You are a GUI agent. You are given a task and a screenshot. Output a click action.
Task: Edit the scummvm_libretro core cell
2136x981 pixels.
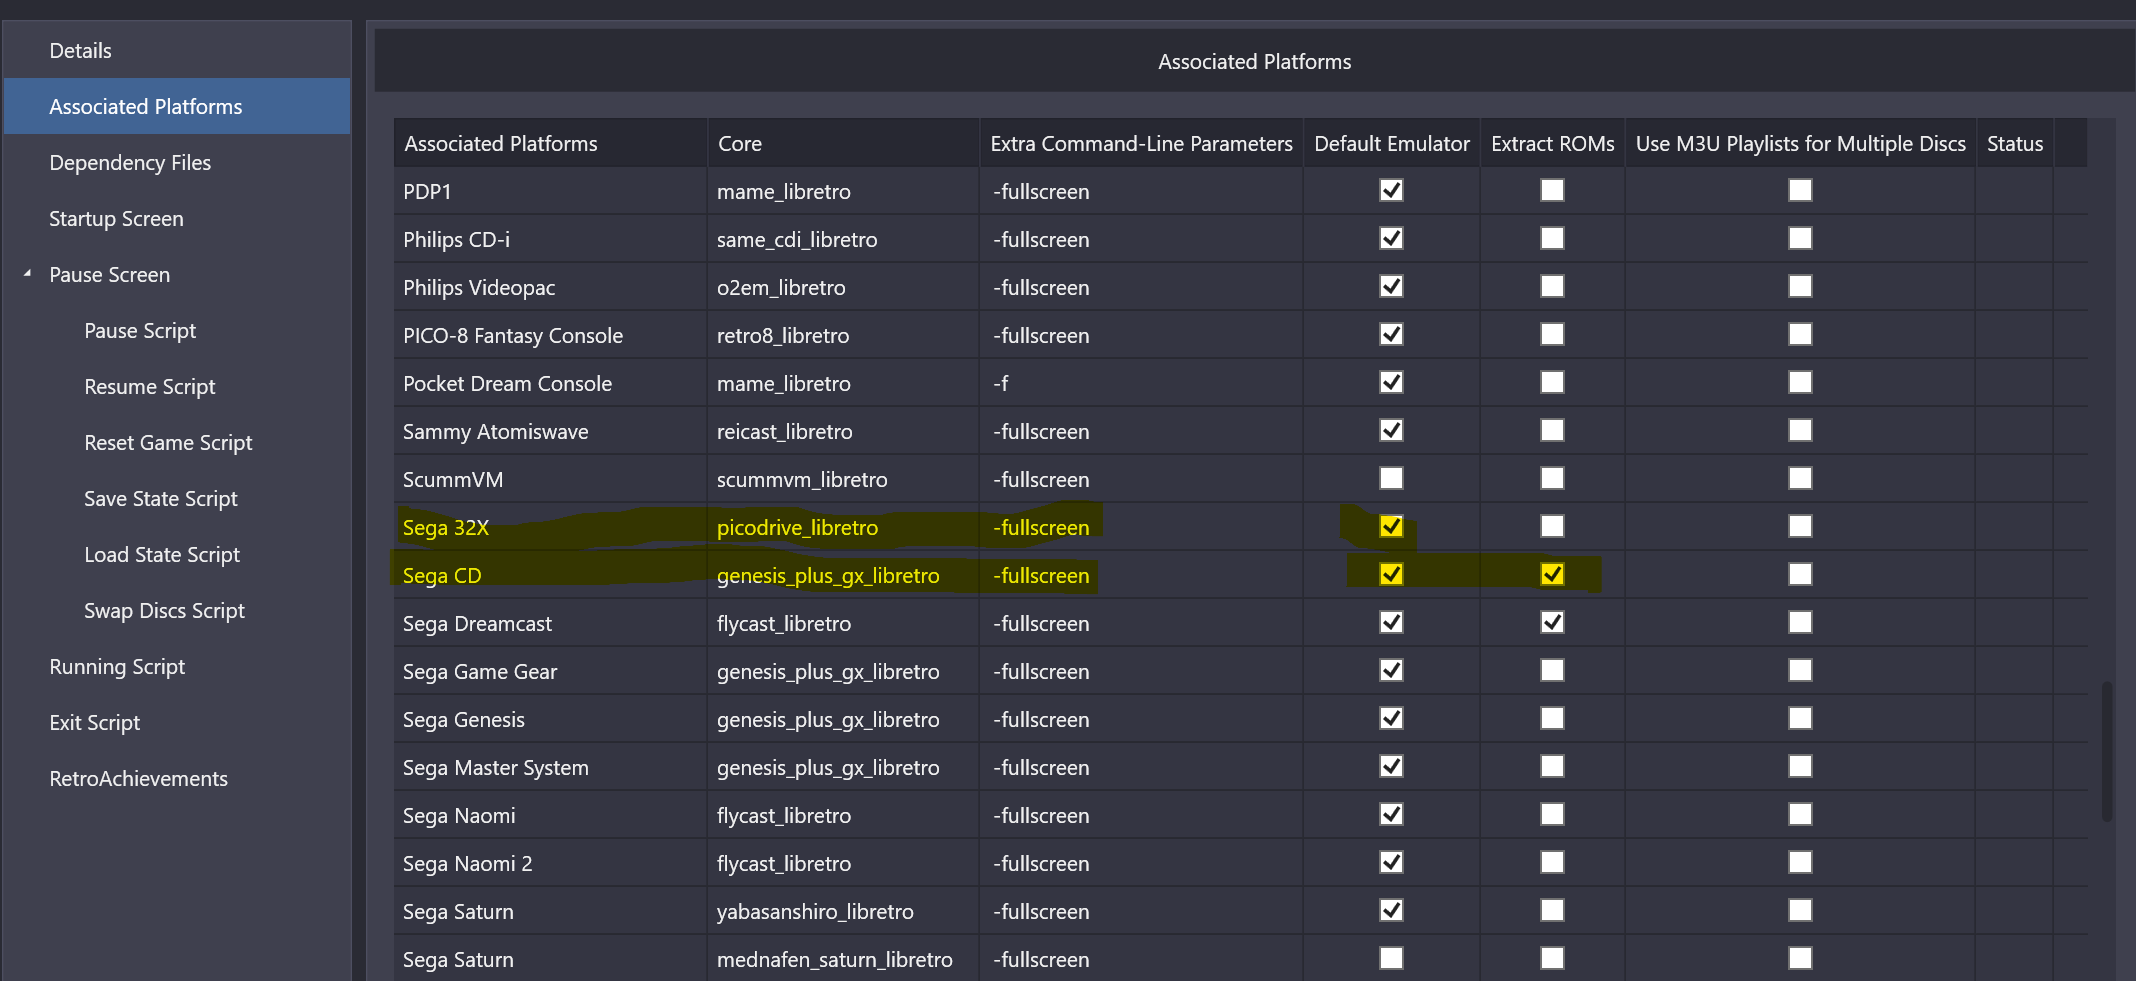[x=844, y=479]
